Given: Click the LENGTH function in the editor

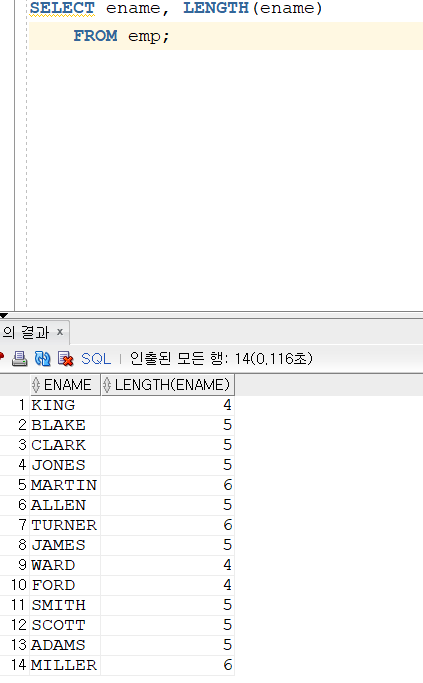Looking at the screenshot, I should pyautogui.click(x=215, y=8).
